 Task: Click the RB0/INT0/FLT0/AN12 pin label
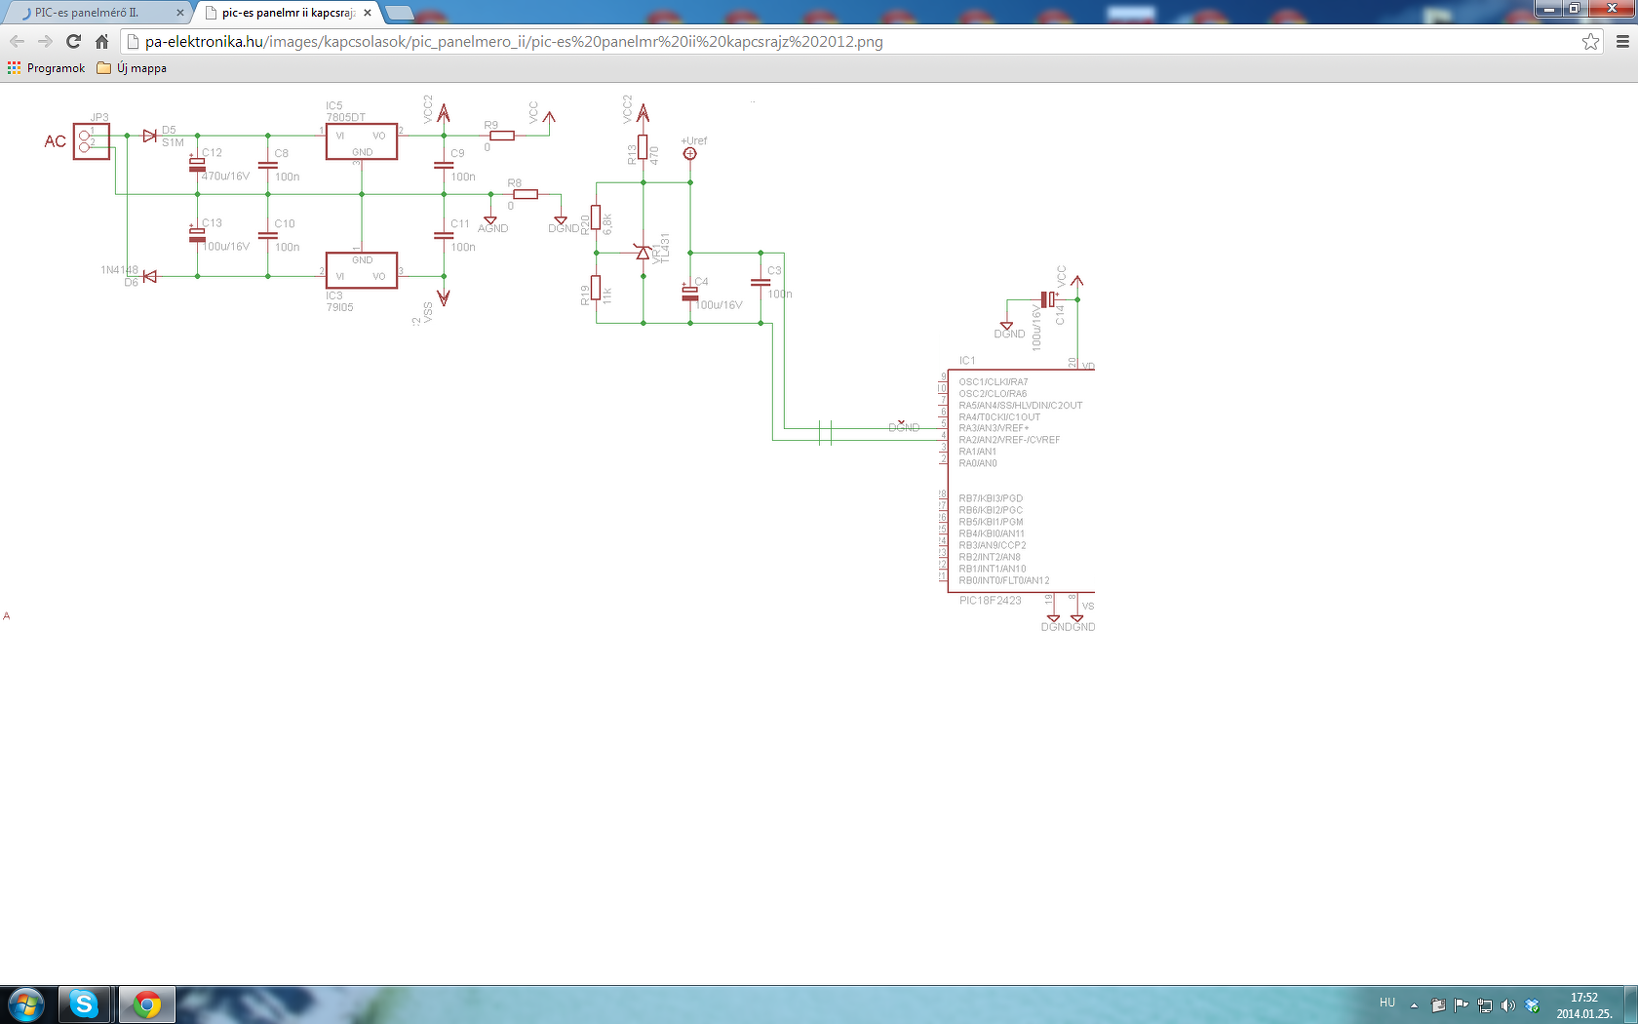coord(1004,580)
